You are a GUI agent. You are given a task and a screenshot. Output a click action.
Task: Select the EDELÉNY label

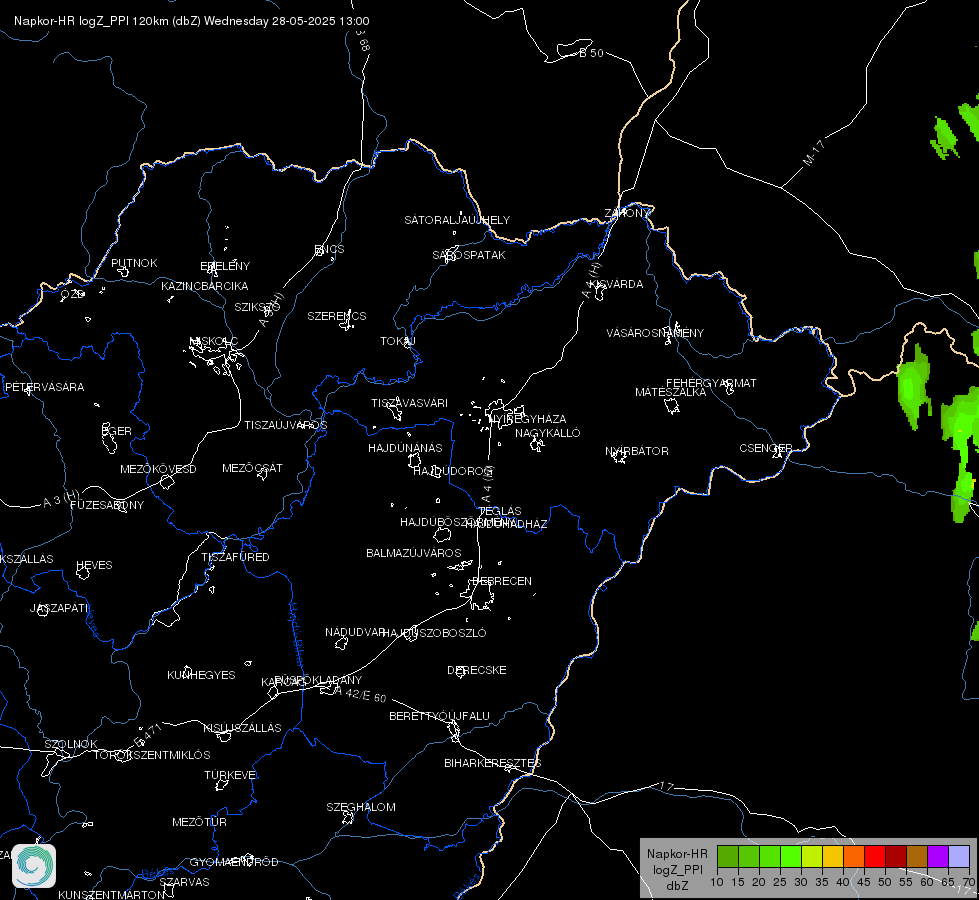coord(225,266)
